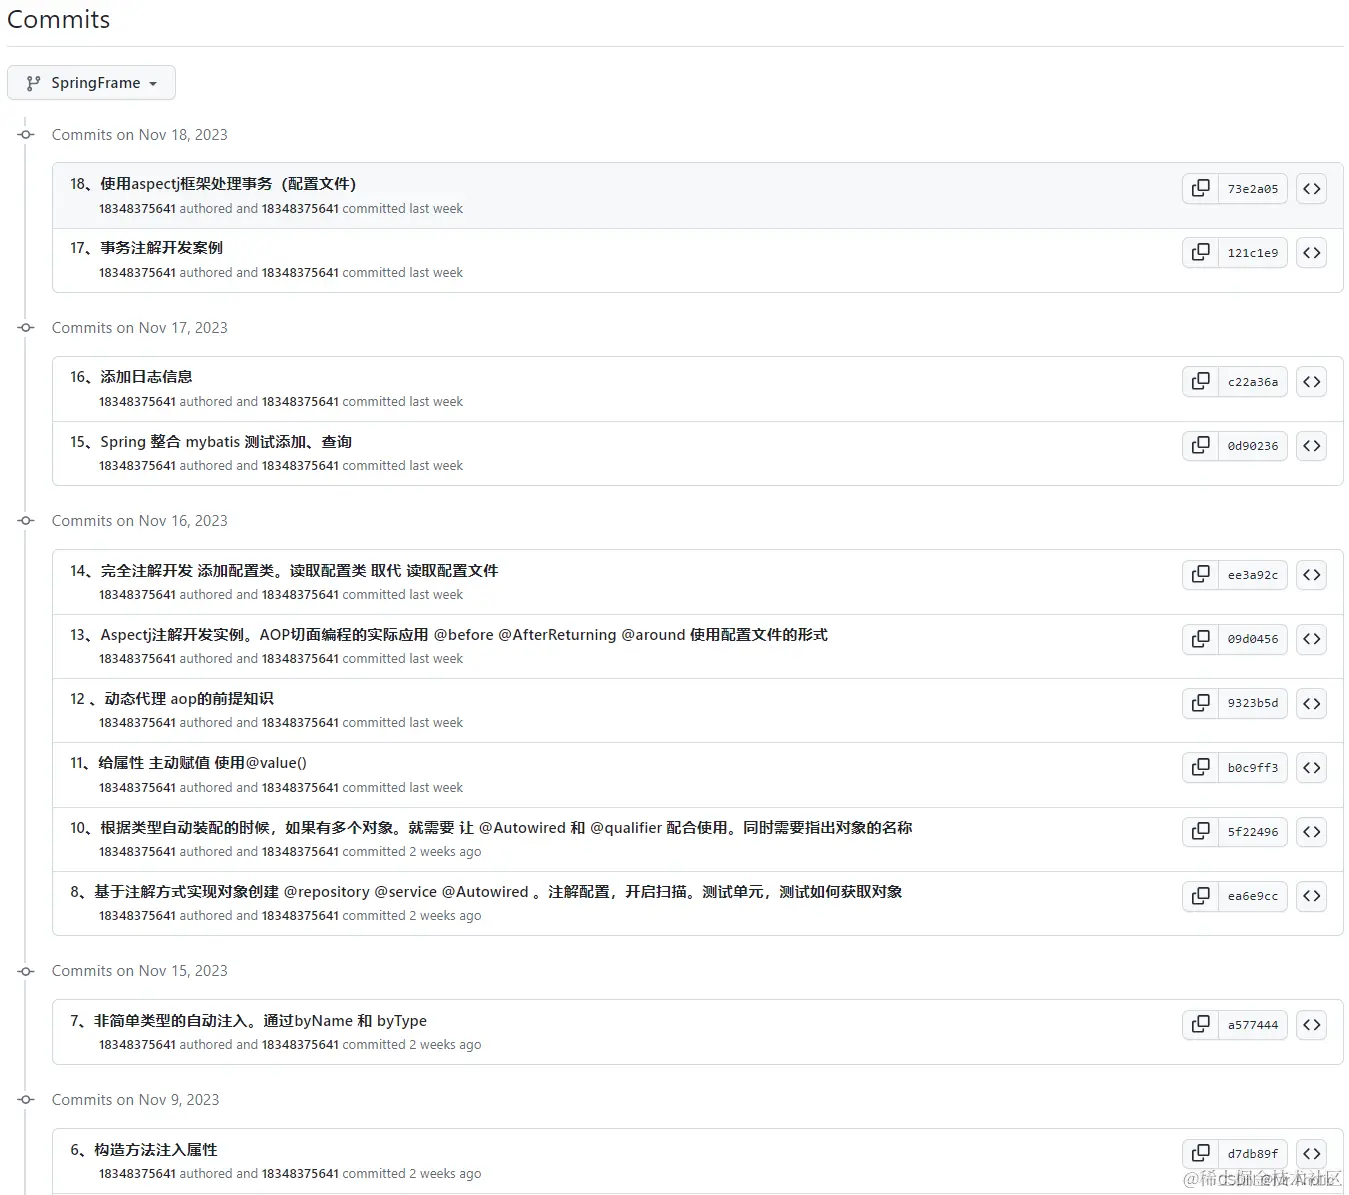Open commit '14、完全注解开发' title

[x=284, y=570]
